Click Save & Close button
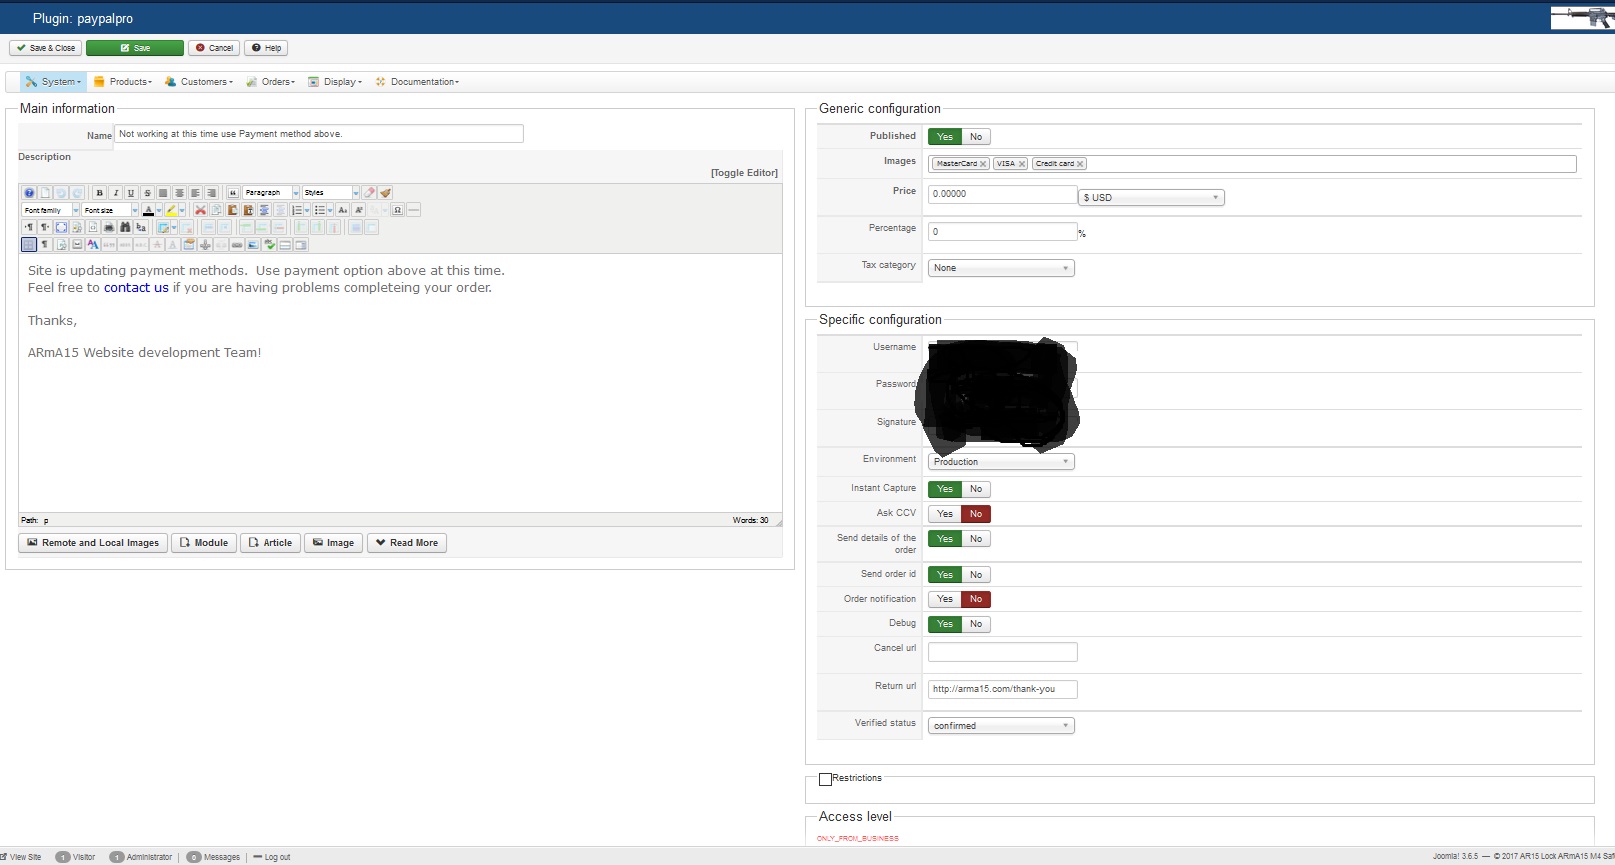The width and height of the screenshot is (1615, 865). (46, 48)
